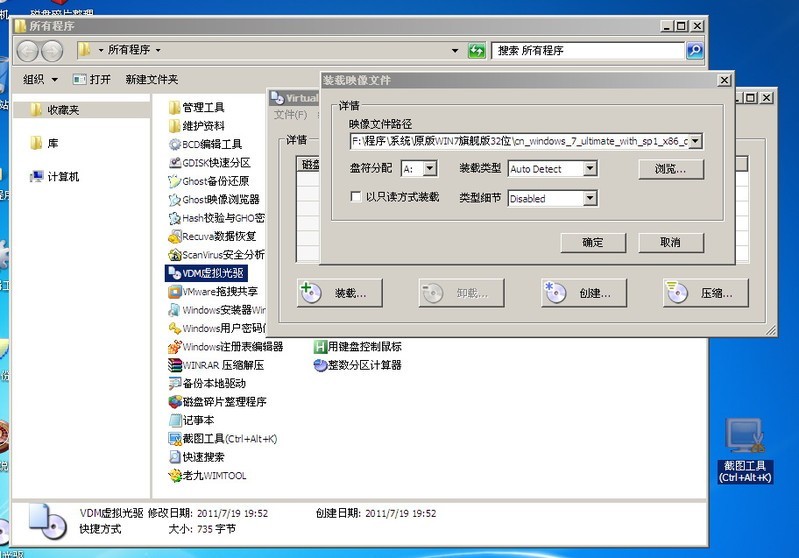Select VMware拖拽共享 shortcut icon
Image resolution: width=799 pixels, height=558 pixels.
click(175, 291)
